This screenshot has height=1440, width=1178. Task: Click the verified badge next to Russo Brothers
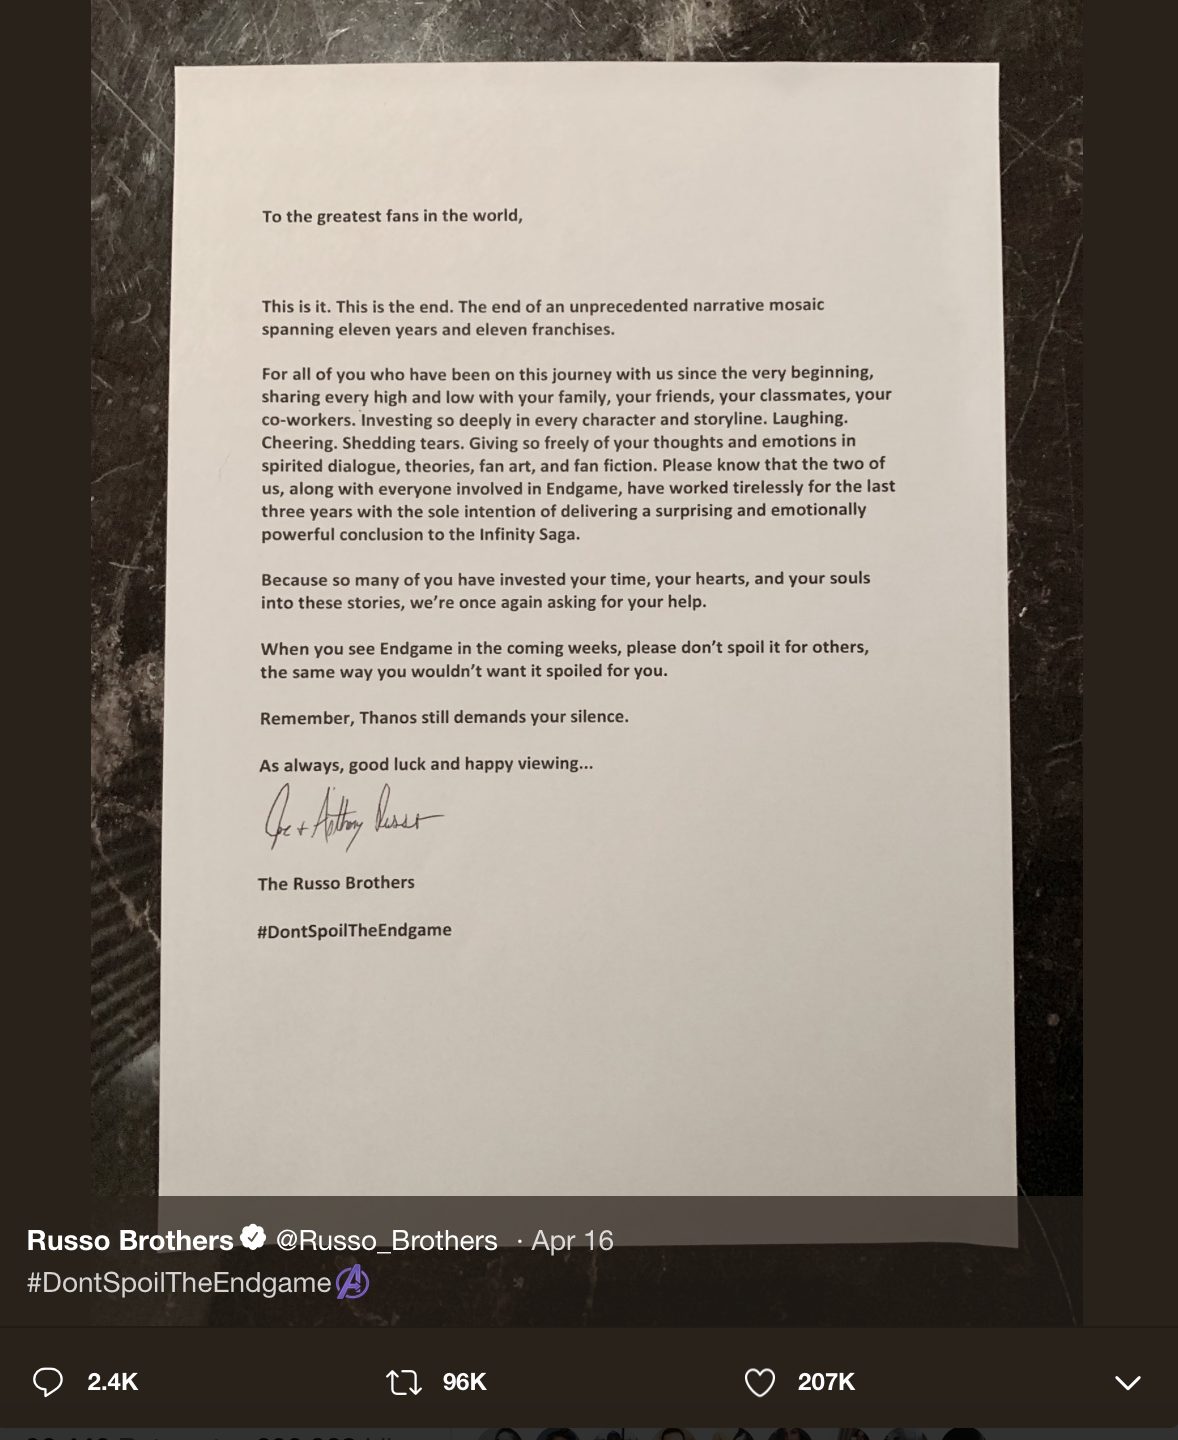[254, 1238]
